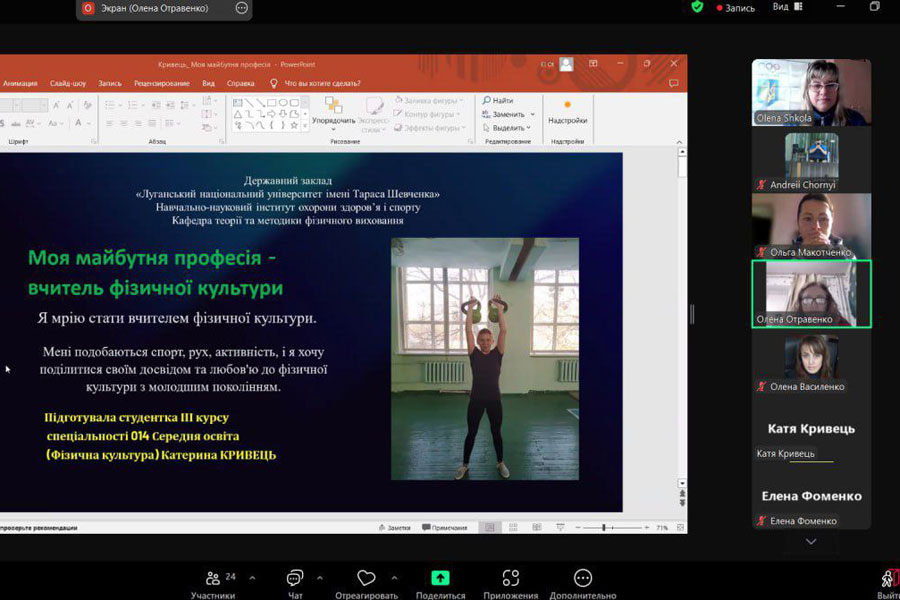Expand the arrow next to Чат
This screenshot has width=900, height=600.
(x=320, y=577)
